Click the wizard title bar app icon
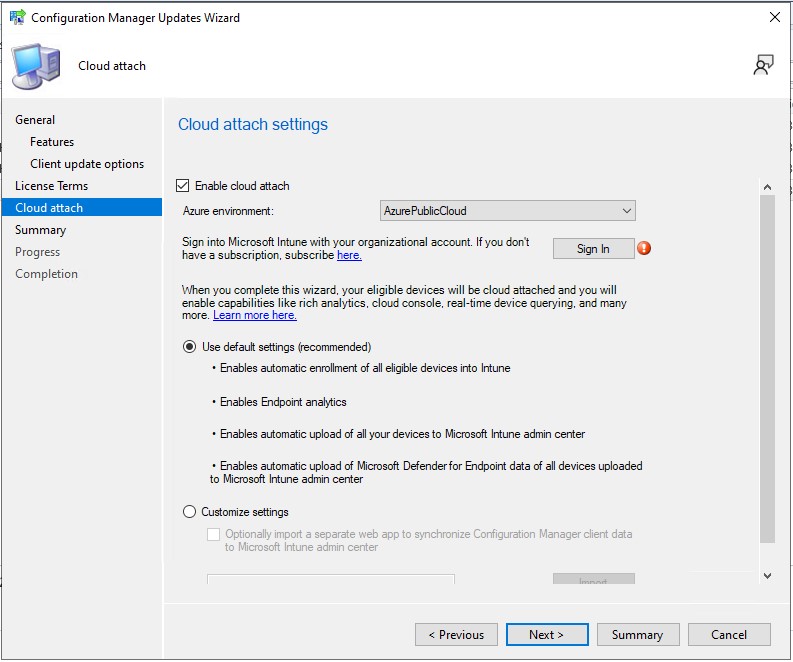Screen dimensions: 793x662 click(17, 17)
